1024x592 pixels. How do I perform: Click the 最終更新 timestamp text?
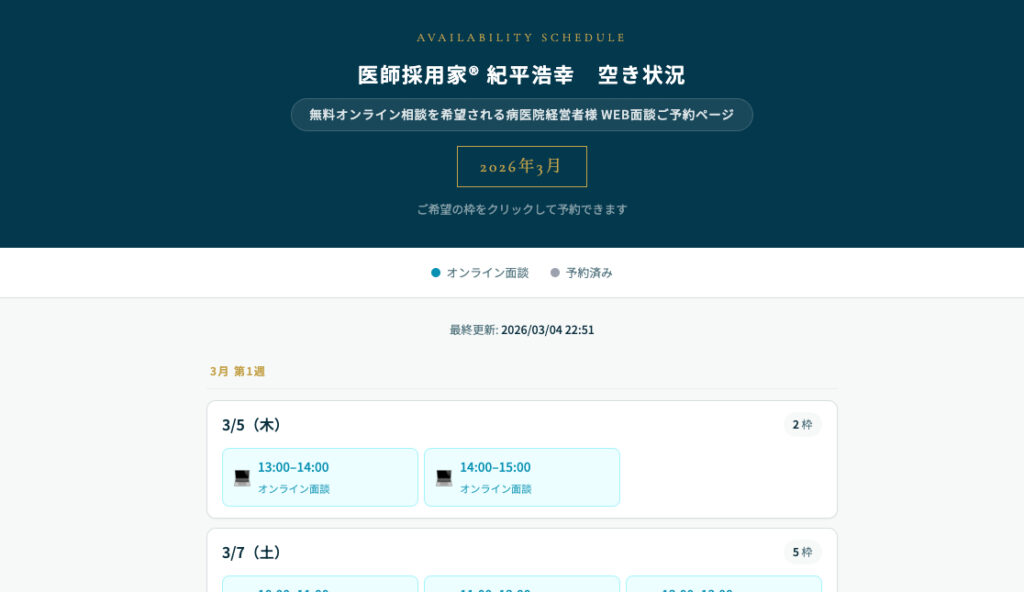(x=521, y=330)
